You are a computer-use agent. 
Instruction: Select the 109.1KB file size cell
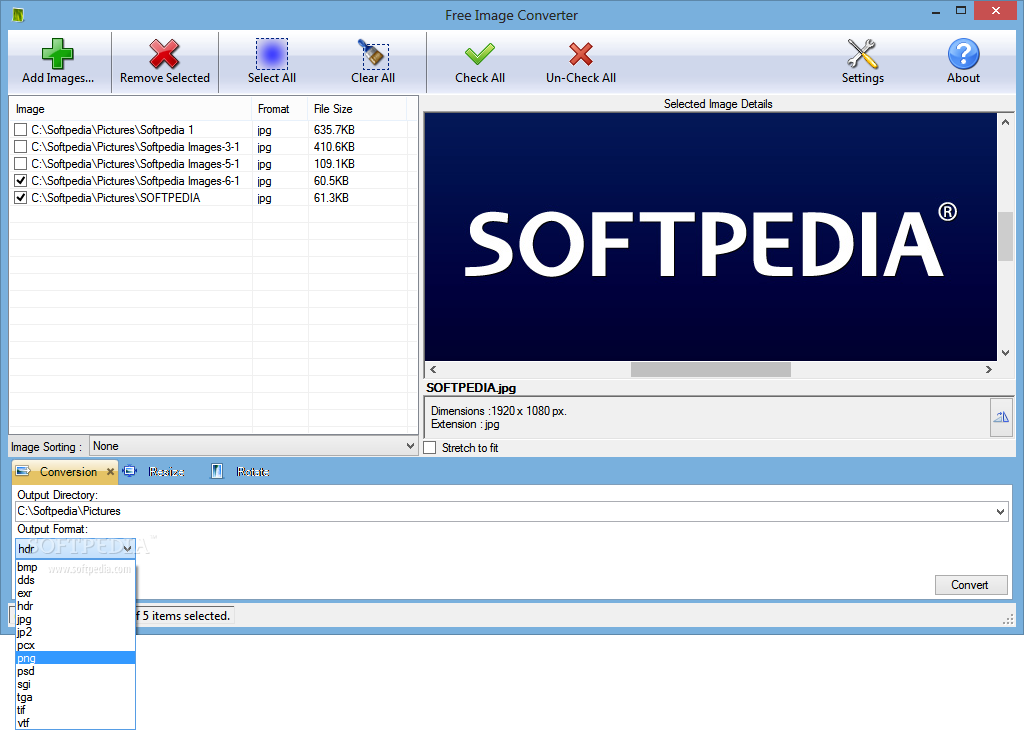pyautogui.click(x=334, y=164)
